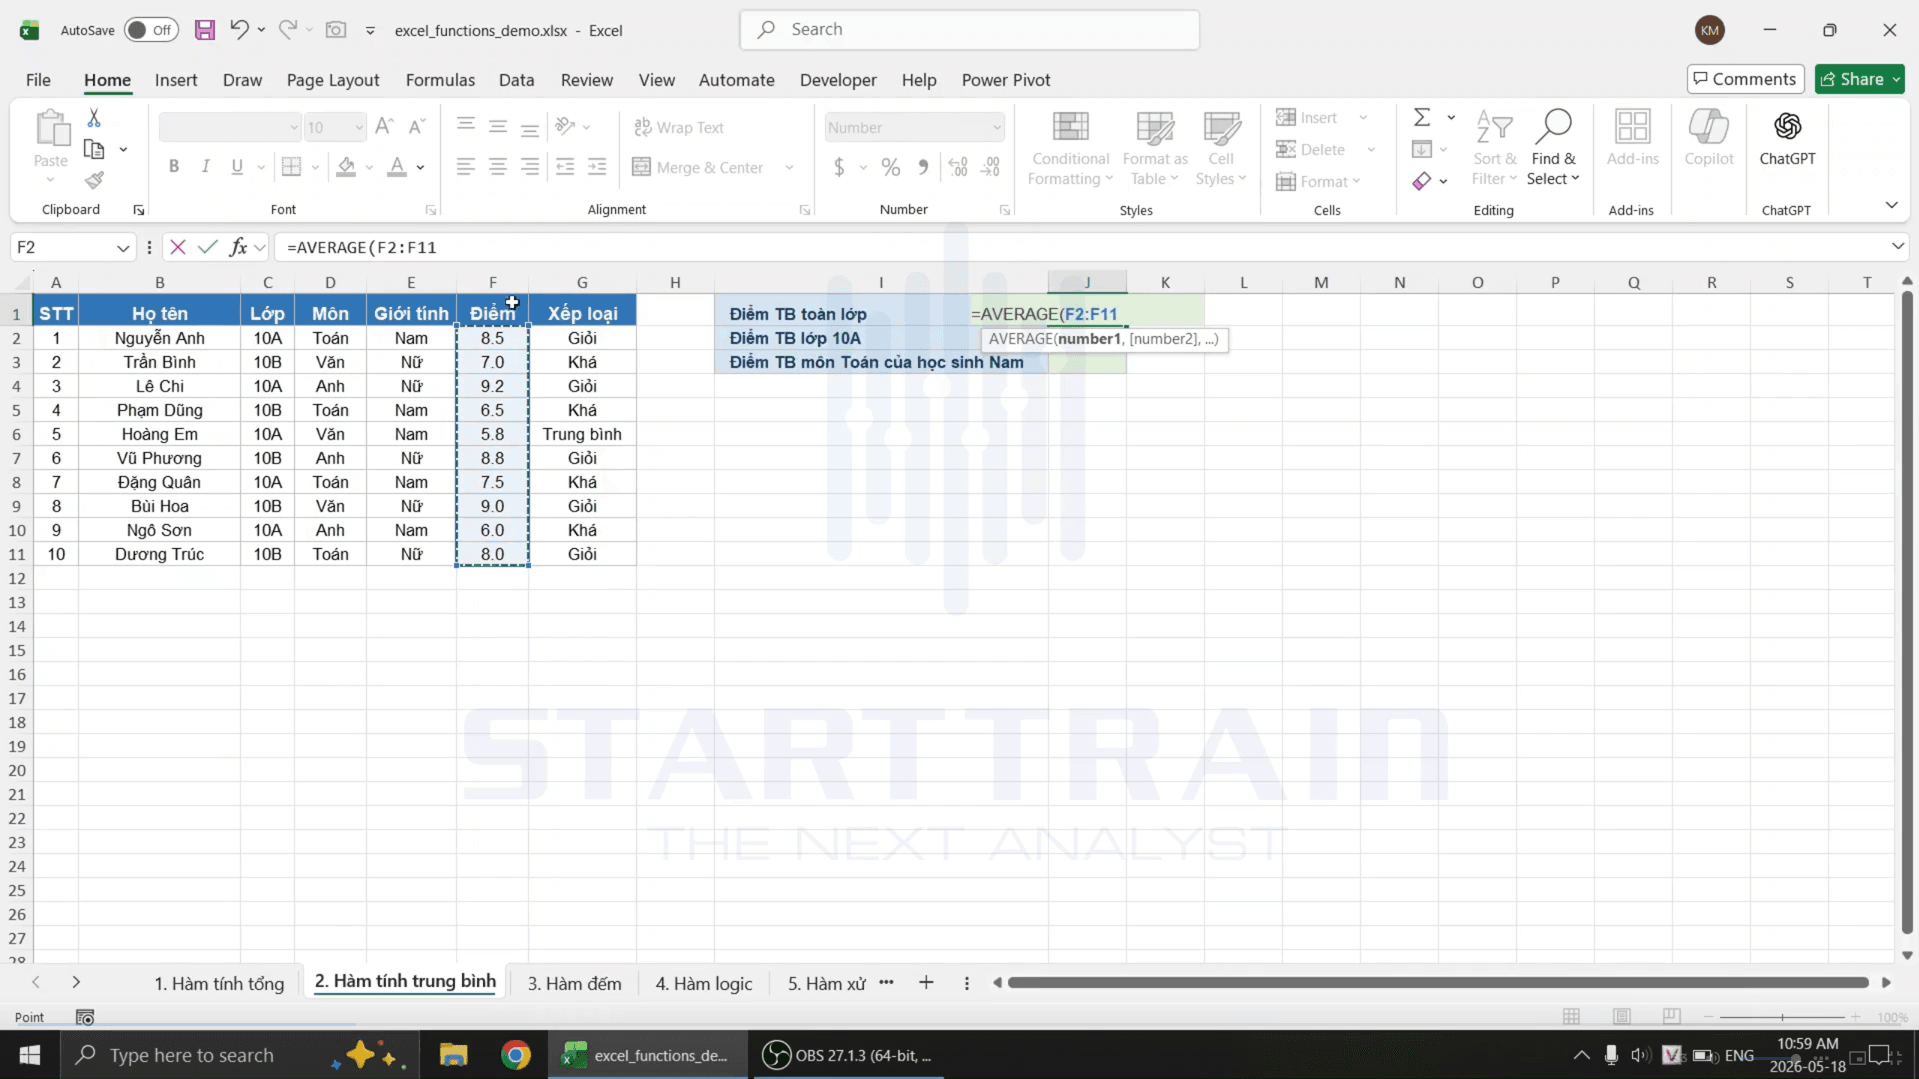1919x1079 pixels.
Task: Switch to sheet 3. Hàm đếm
Action: click(574, 983)
